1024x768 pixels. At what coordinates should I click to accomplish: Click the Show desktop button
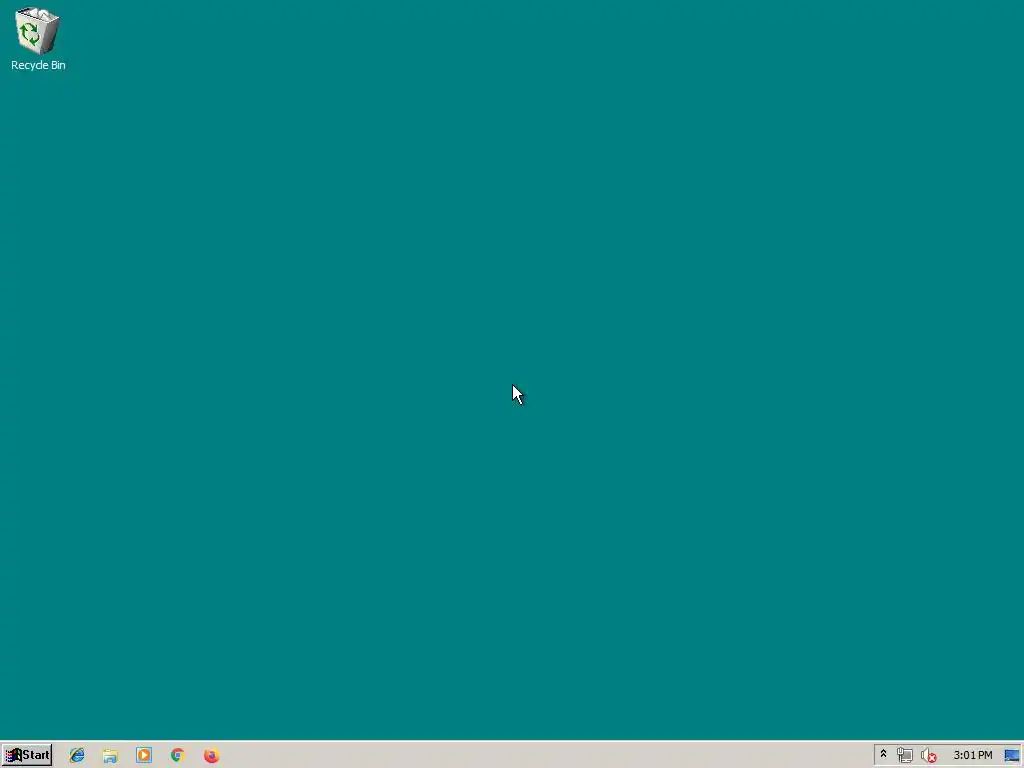point(1012,755)
